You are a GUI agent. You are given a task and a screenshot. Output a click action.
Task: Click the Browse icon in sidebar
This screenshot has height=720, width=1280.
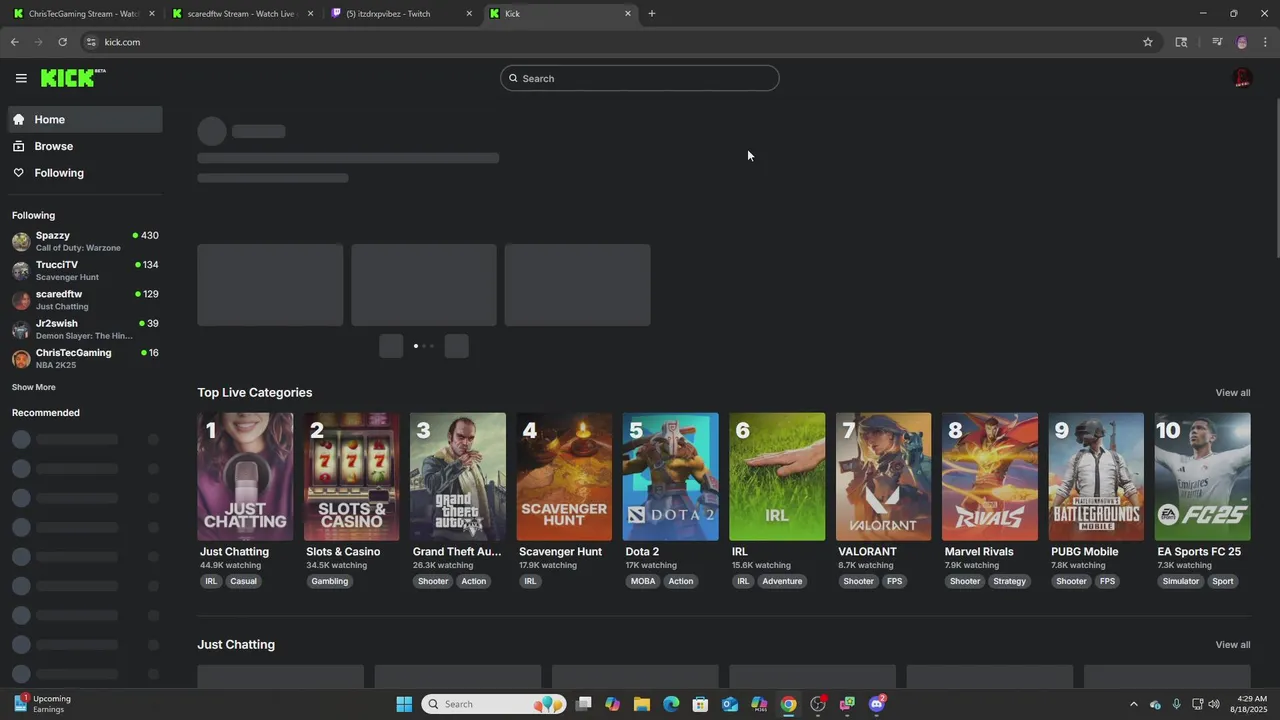click(x=19, y=146)
